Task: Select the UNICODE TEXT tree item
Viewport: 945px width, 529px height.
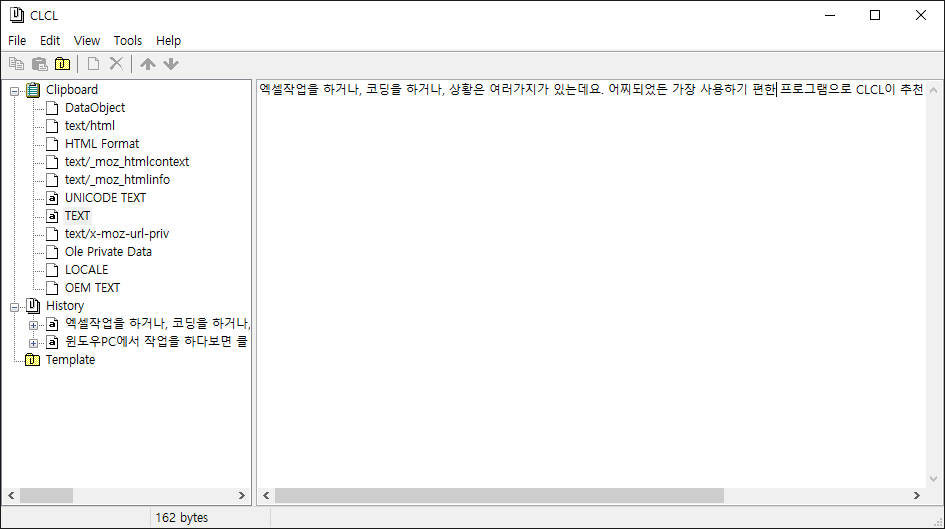Action: point(105,198)
